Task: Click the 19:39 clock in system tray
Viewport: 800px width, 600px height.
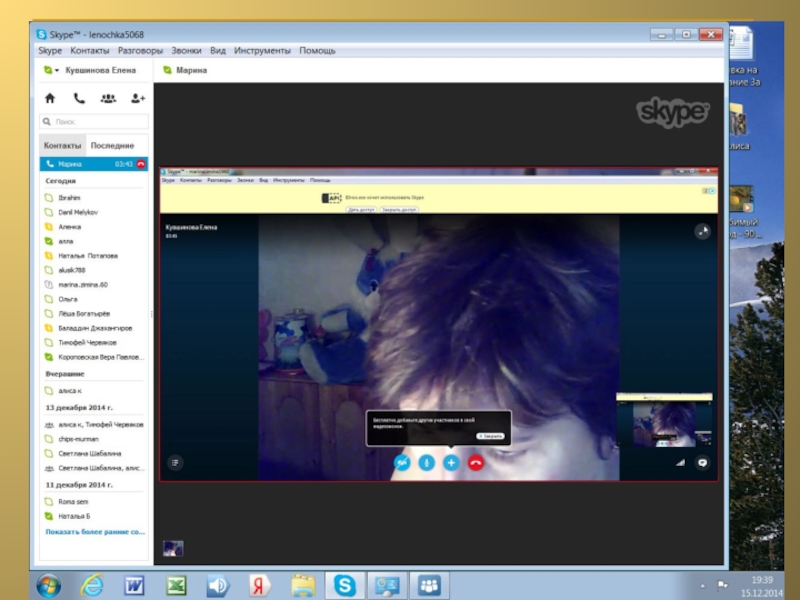Action: pyautogui.click(x=762, y=580)
